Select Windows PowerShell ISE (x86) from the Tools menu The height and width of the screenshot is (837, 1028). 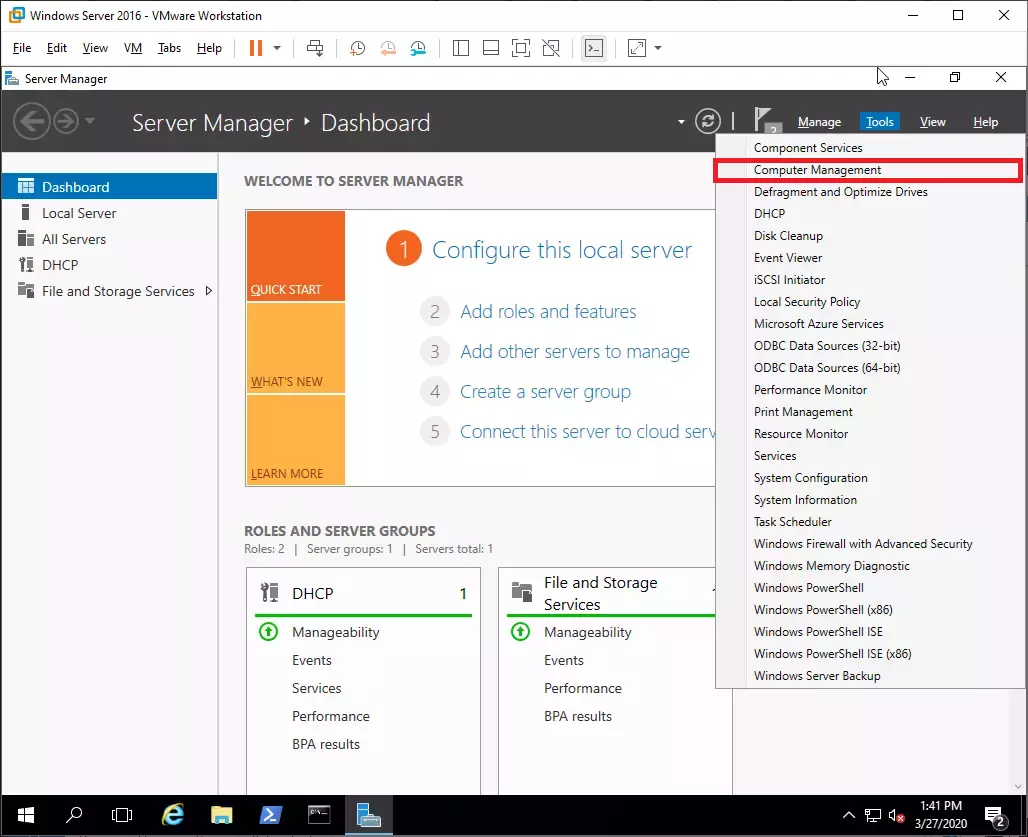tap(870, 653)
